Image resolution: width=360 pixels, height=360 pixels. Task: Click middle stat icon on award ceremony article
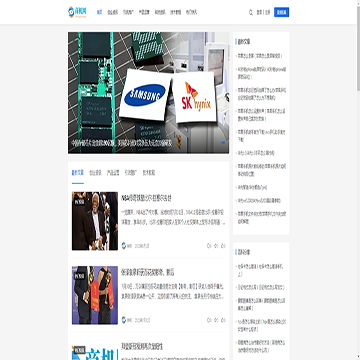pos(216,320)
